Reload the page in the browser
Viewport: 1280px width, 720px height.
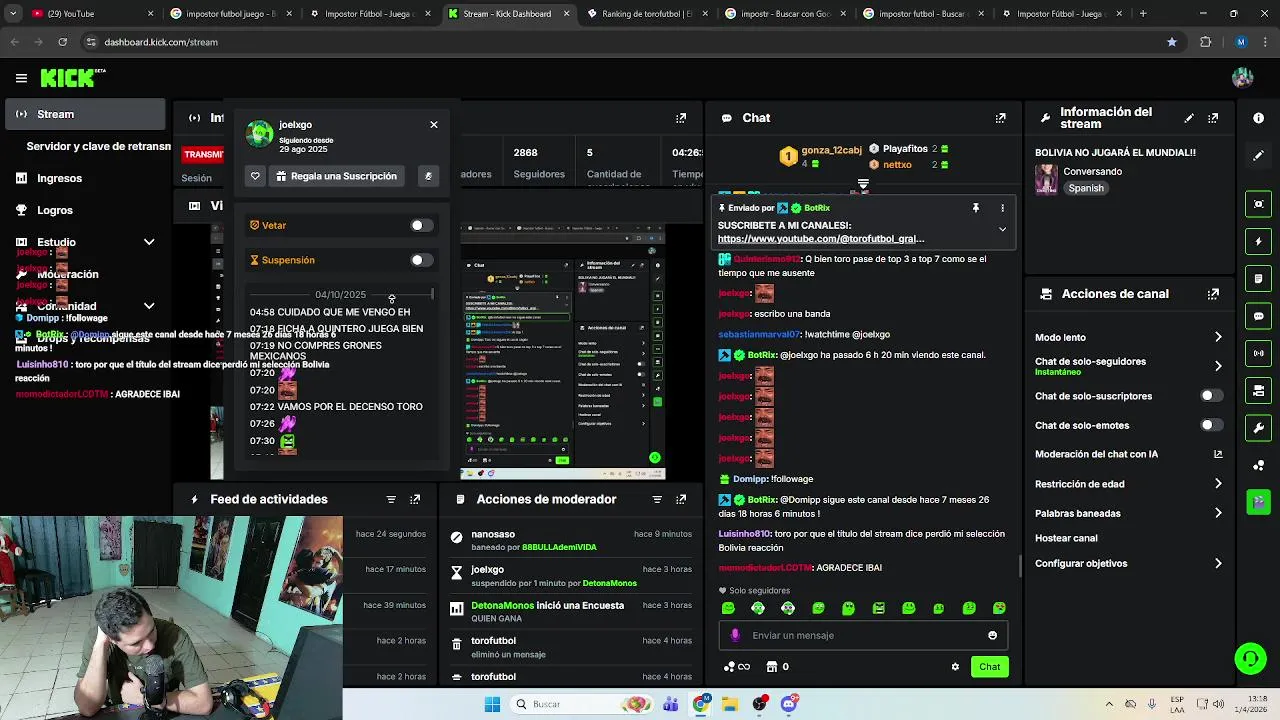click(x=62, y=42)
